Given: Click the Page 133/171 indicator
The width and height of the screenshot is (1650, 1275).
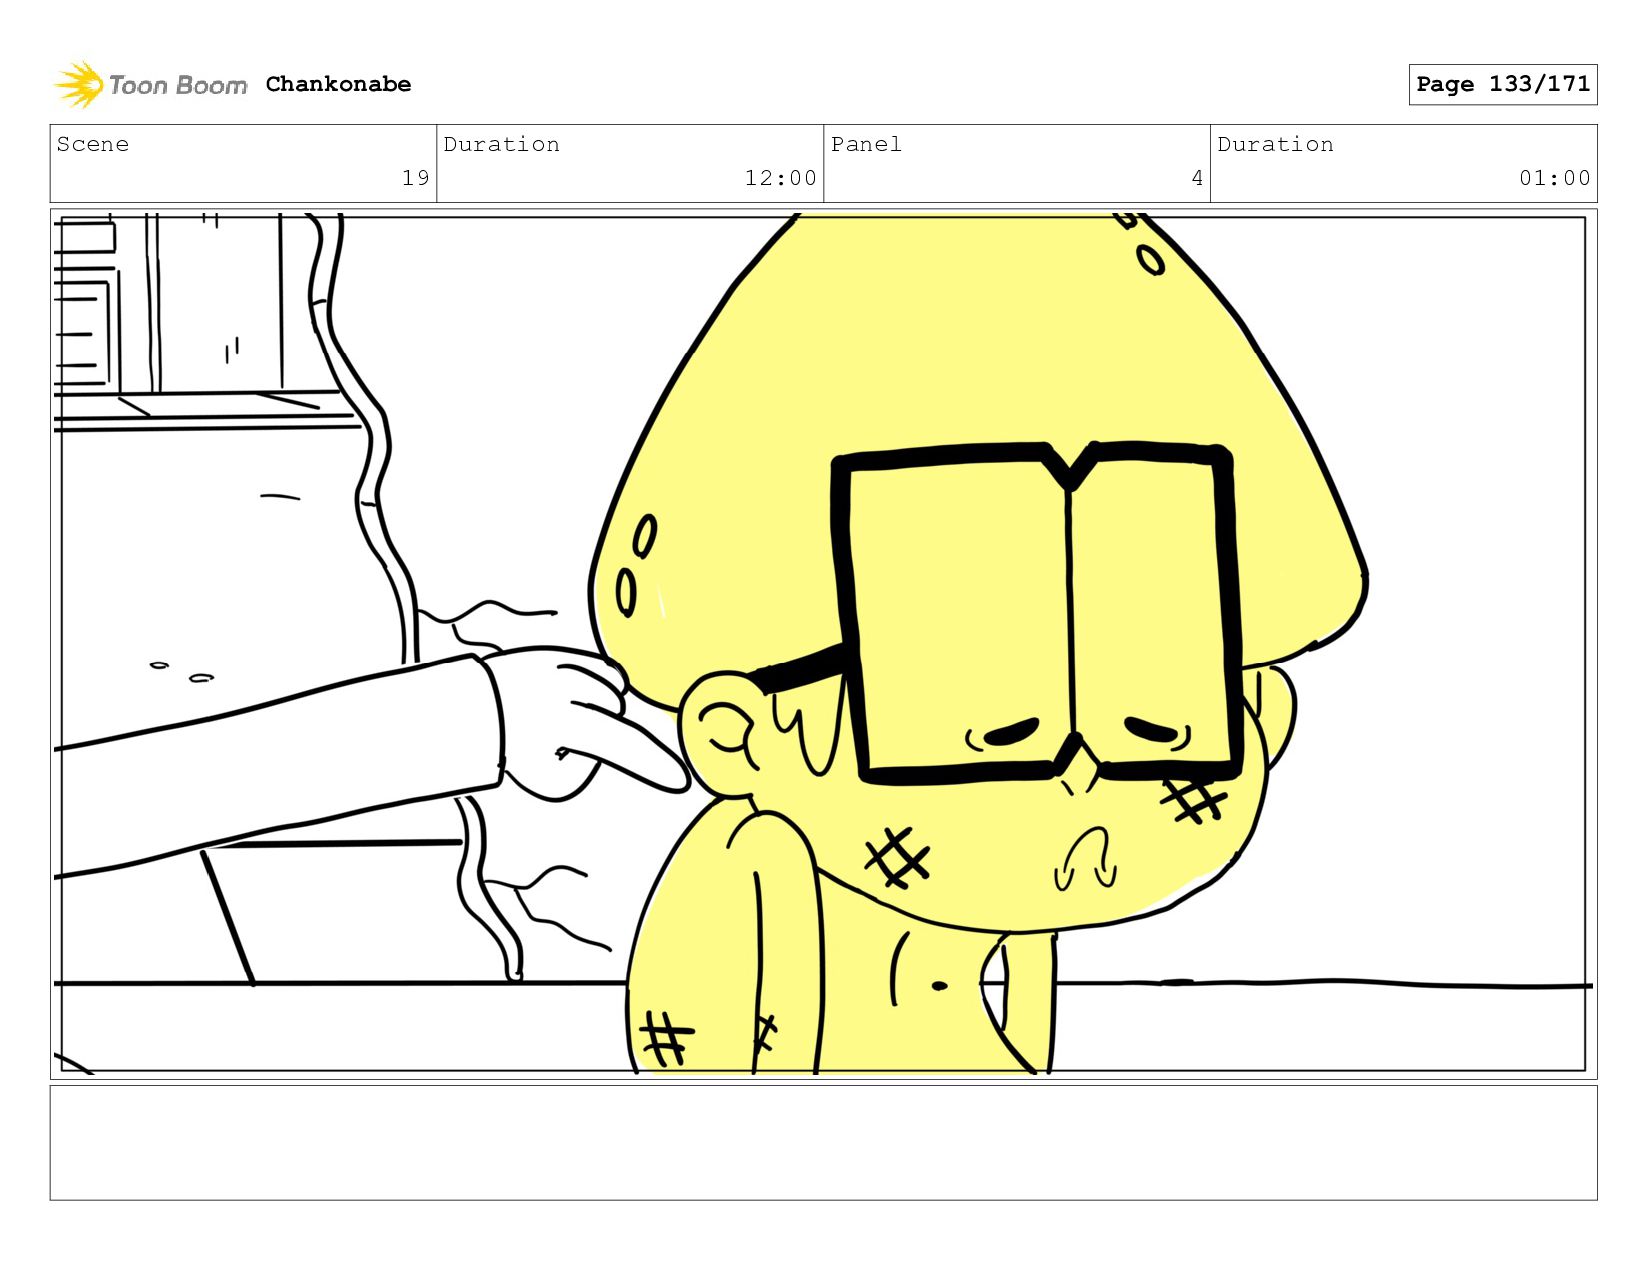Looking at the screenshot, I should 1503,84.
